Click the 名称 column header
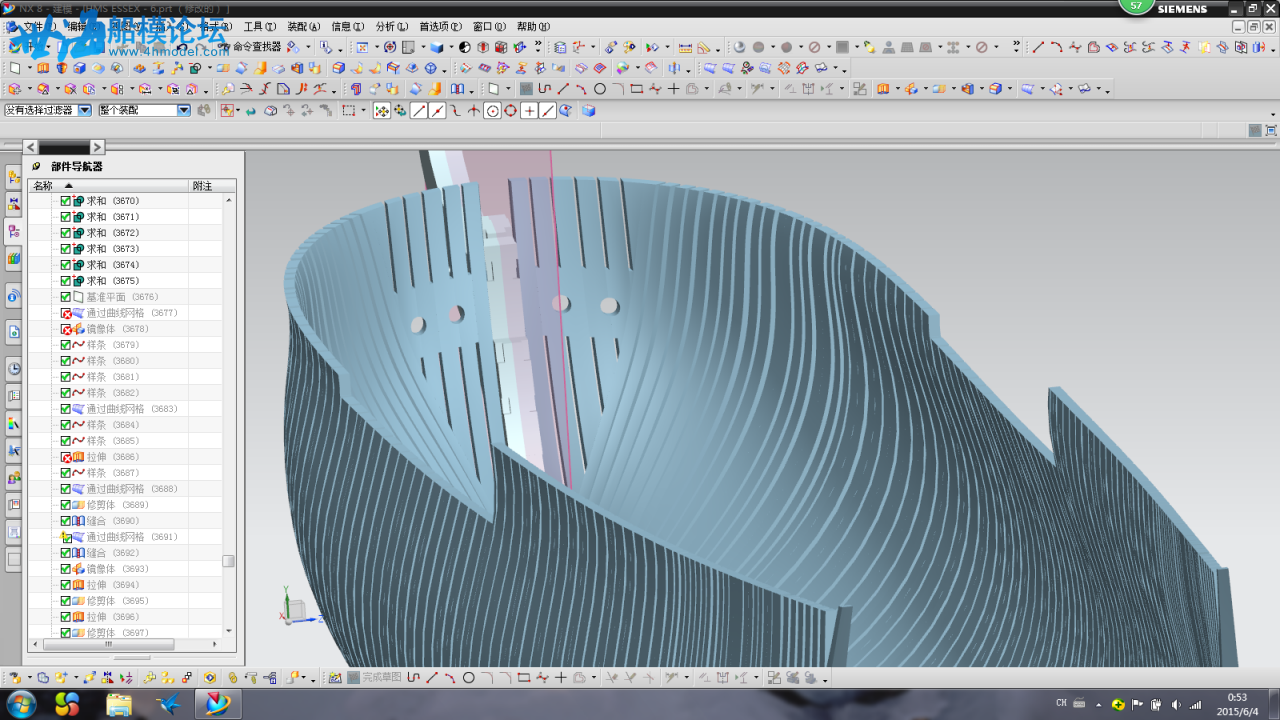1280x720 pixels. [x=108, y=186]
